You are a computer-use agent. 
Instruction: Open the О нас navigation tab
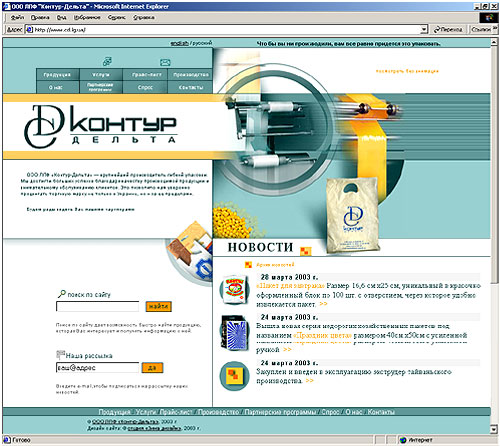pos(57,87)
